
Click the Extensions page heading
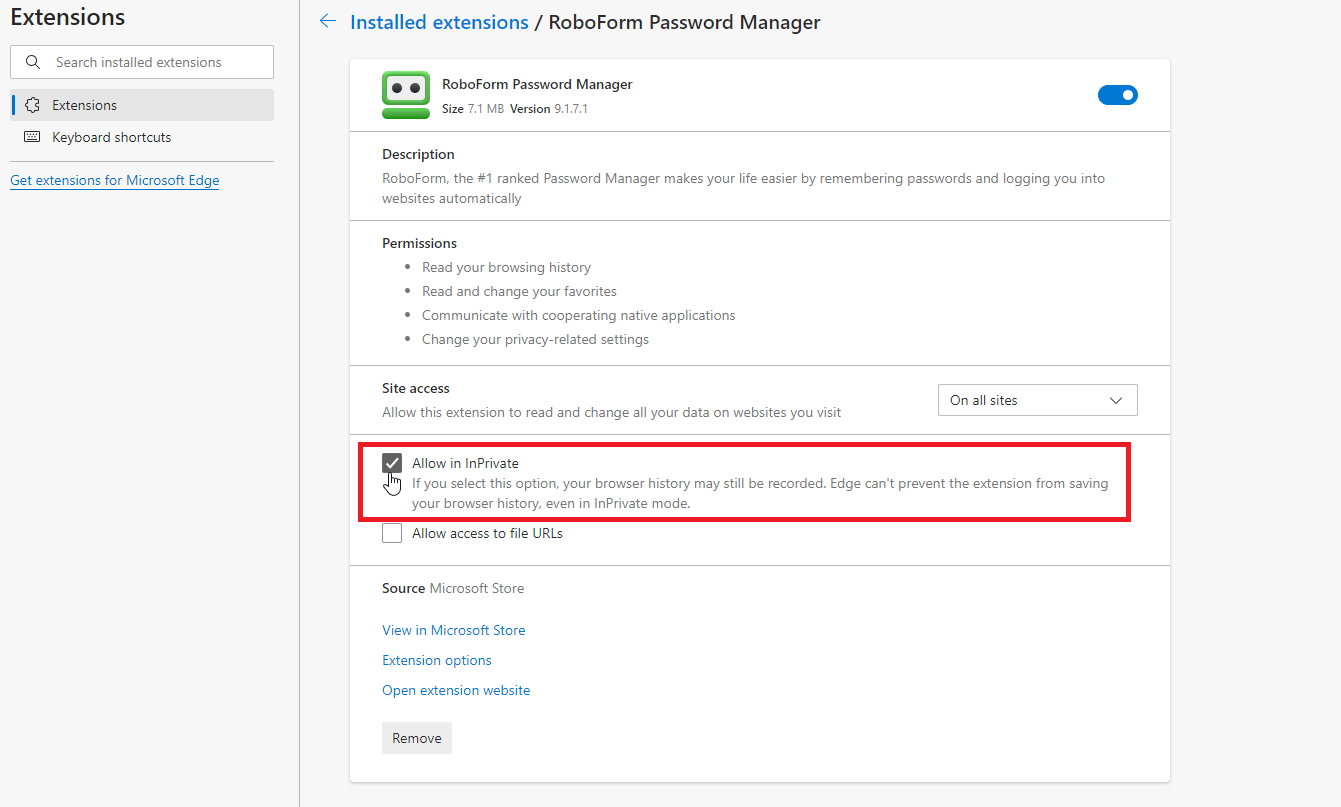tap(68, 17)
